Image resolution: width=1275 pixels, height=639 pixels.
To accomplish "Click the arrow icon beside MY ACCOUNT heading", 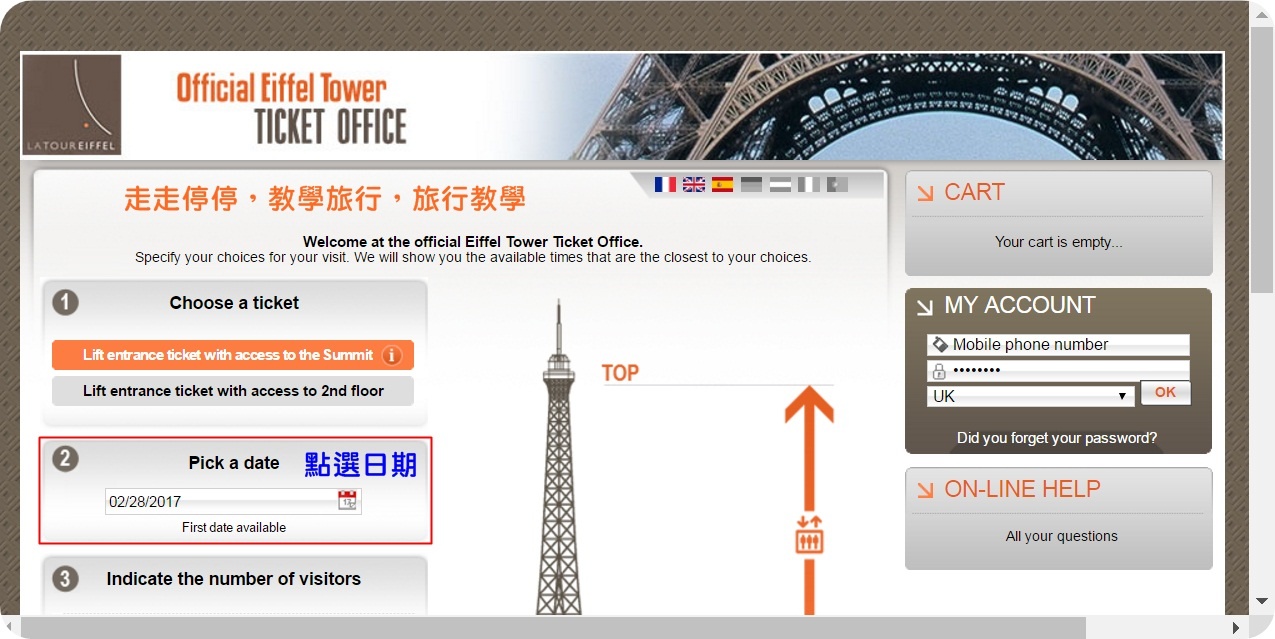I will [x=924, y=307].
